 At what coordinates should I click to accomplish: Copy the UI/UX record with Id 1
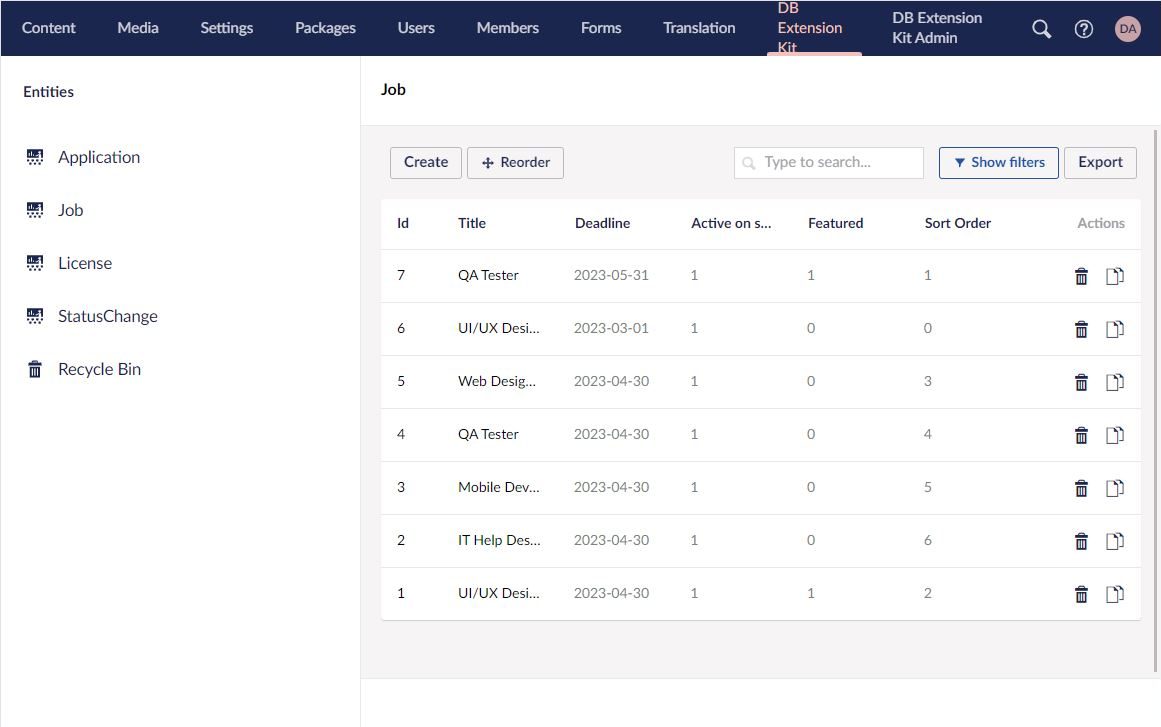[x=1115, y=593]
